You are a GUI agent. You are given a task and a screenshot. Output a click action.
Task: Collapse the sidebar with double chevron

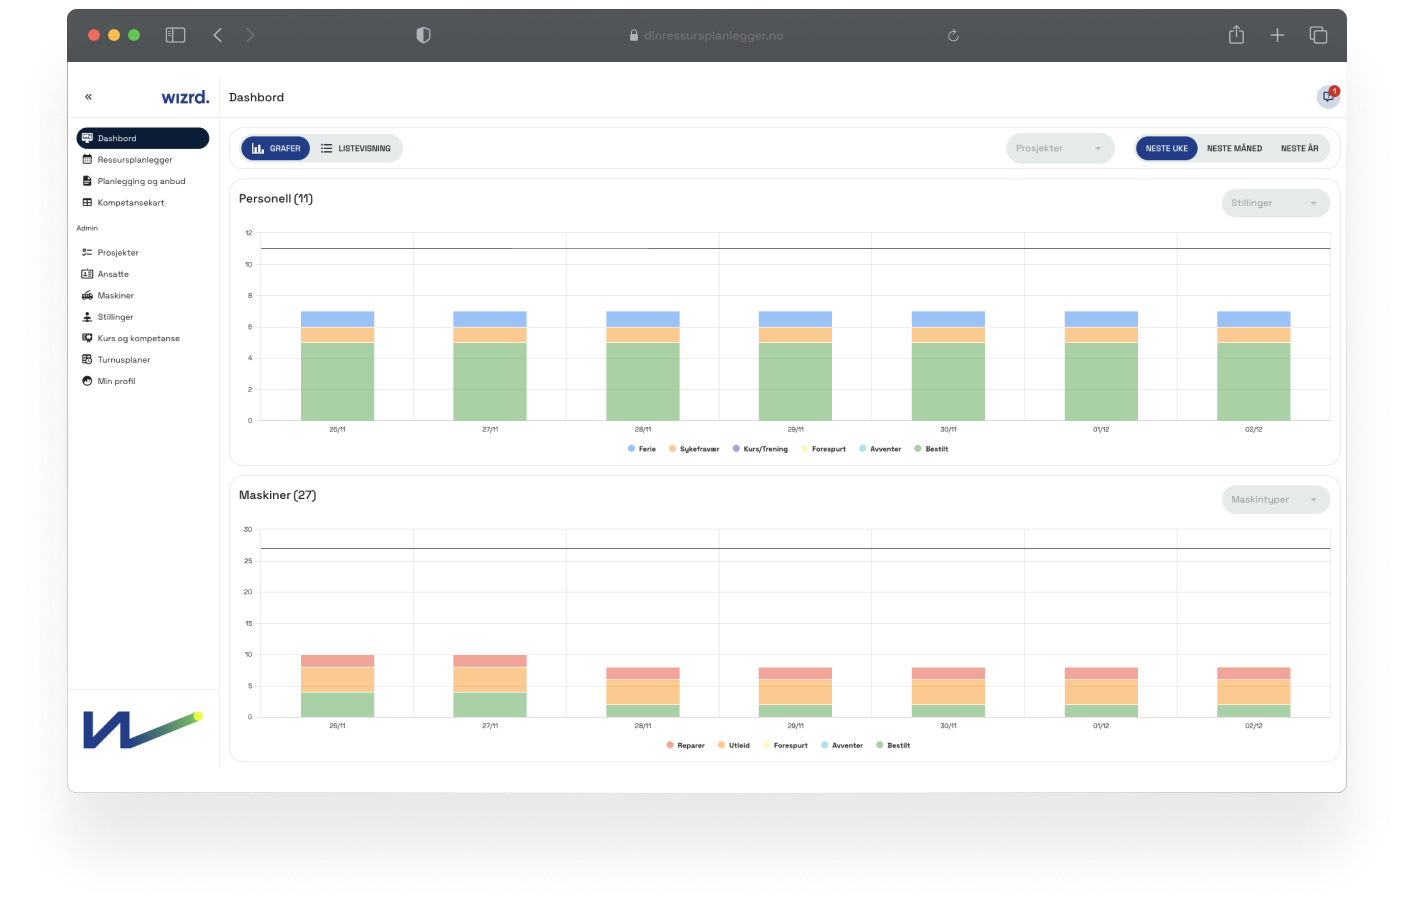click(x=88, y=97)
